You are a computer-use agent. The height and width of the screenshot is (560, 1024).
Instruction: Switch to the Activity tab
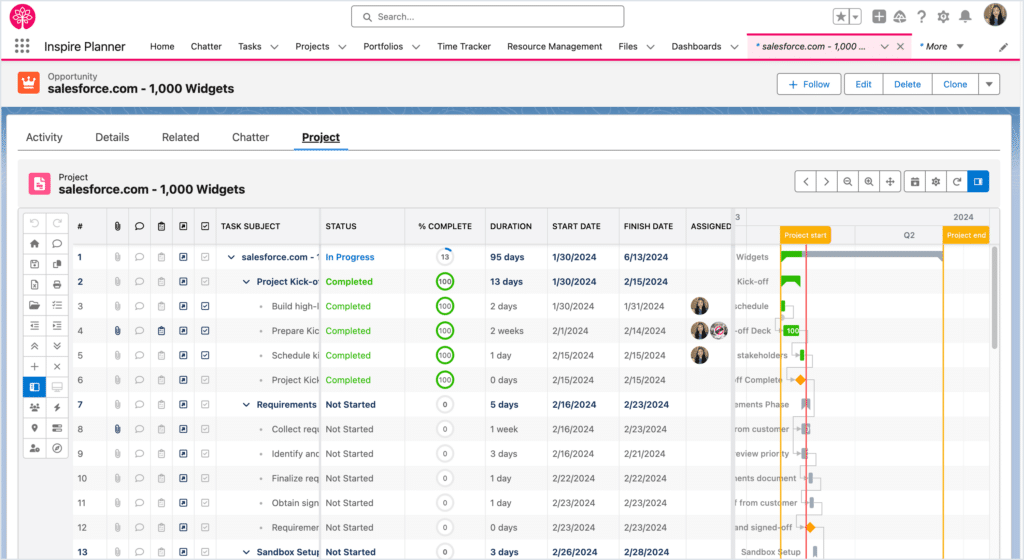[x=44, y=137]
